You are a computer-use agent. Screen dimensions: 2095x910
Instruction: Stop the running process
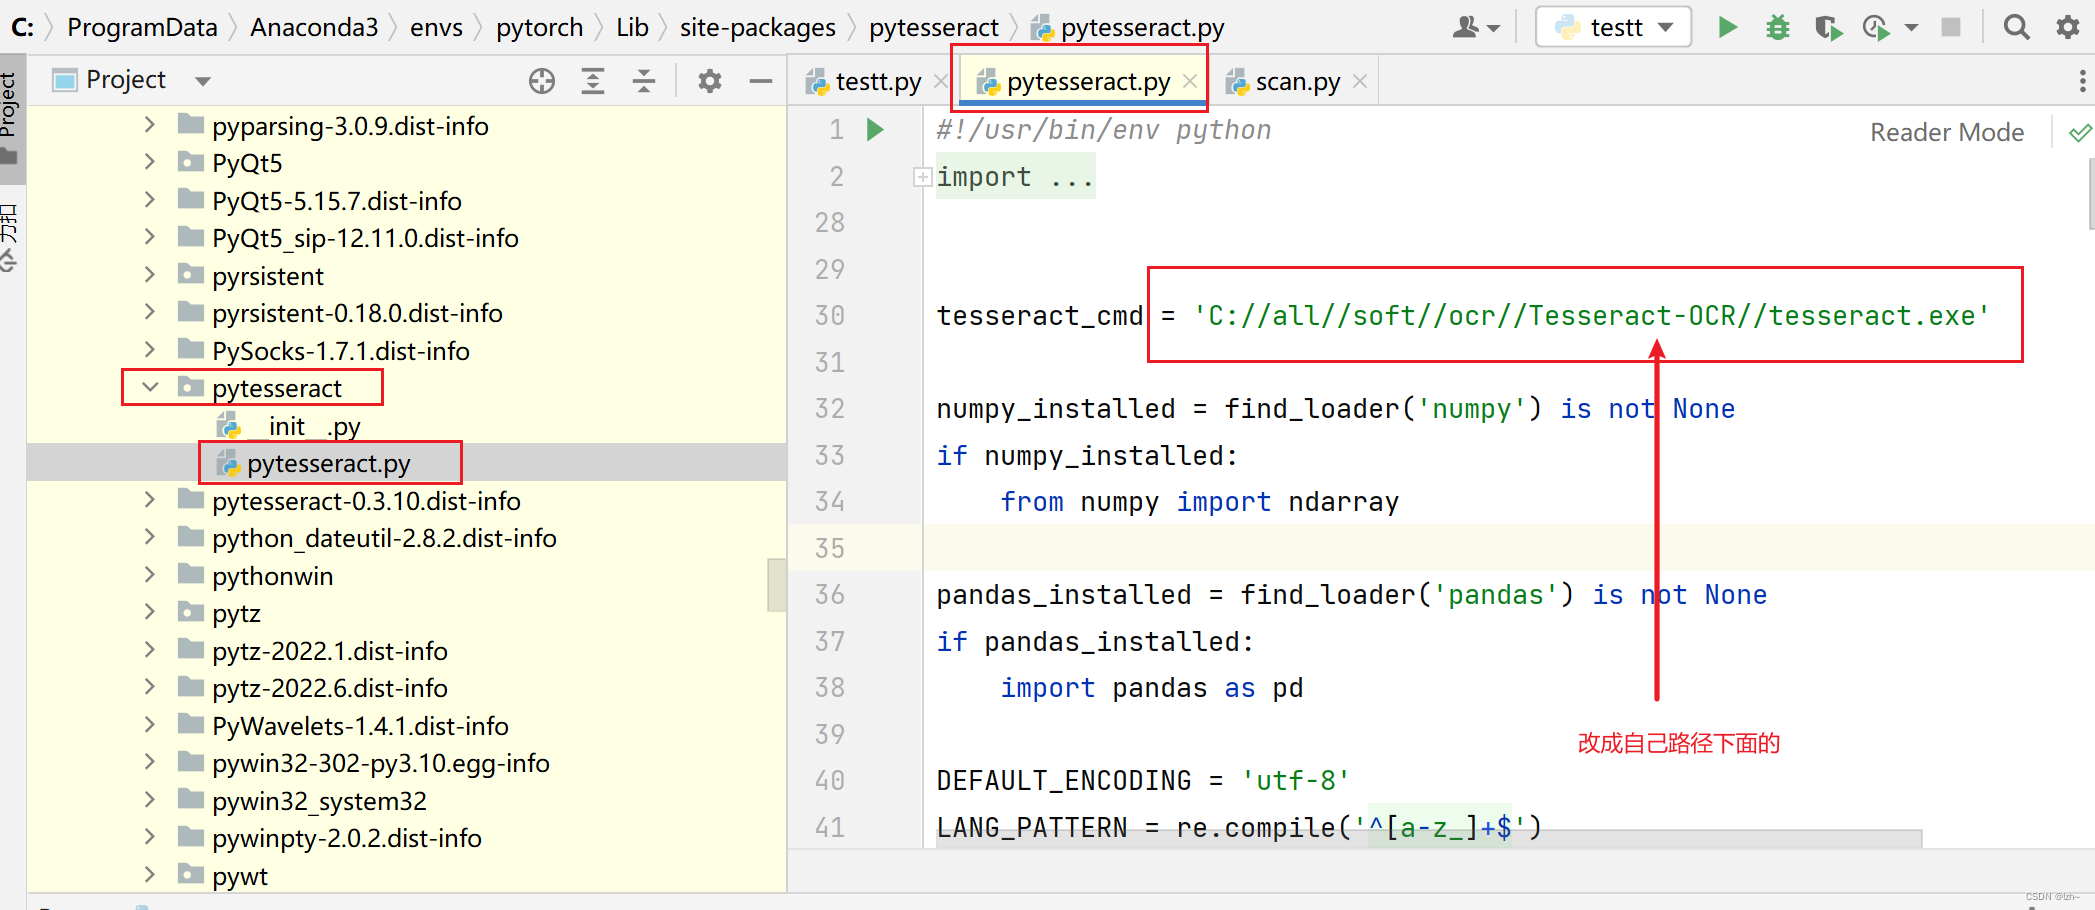click(1950, 27)
